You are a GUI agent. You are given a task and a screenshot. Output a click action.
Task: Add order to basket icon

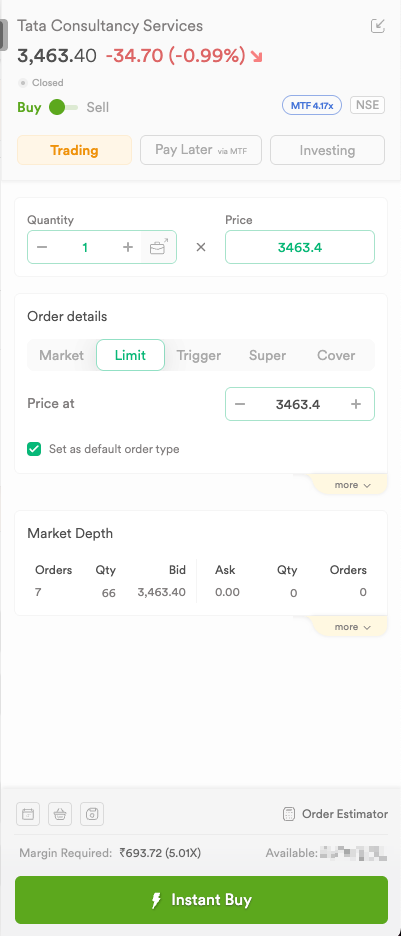(x=60, y=814)
